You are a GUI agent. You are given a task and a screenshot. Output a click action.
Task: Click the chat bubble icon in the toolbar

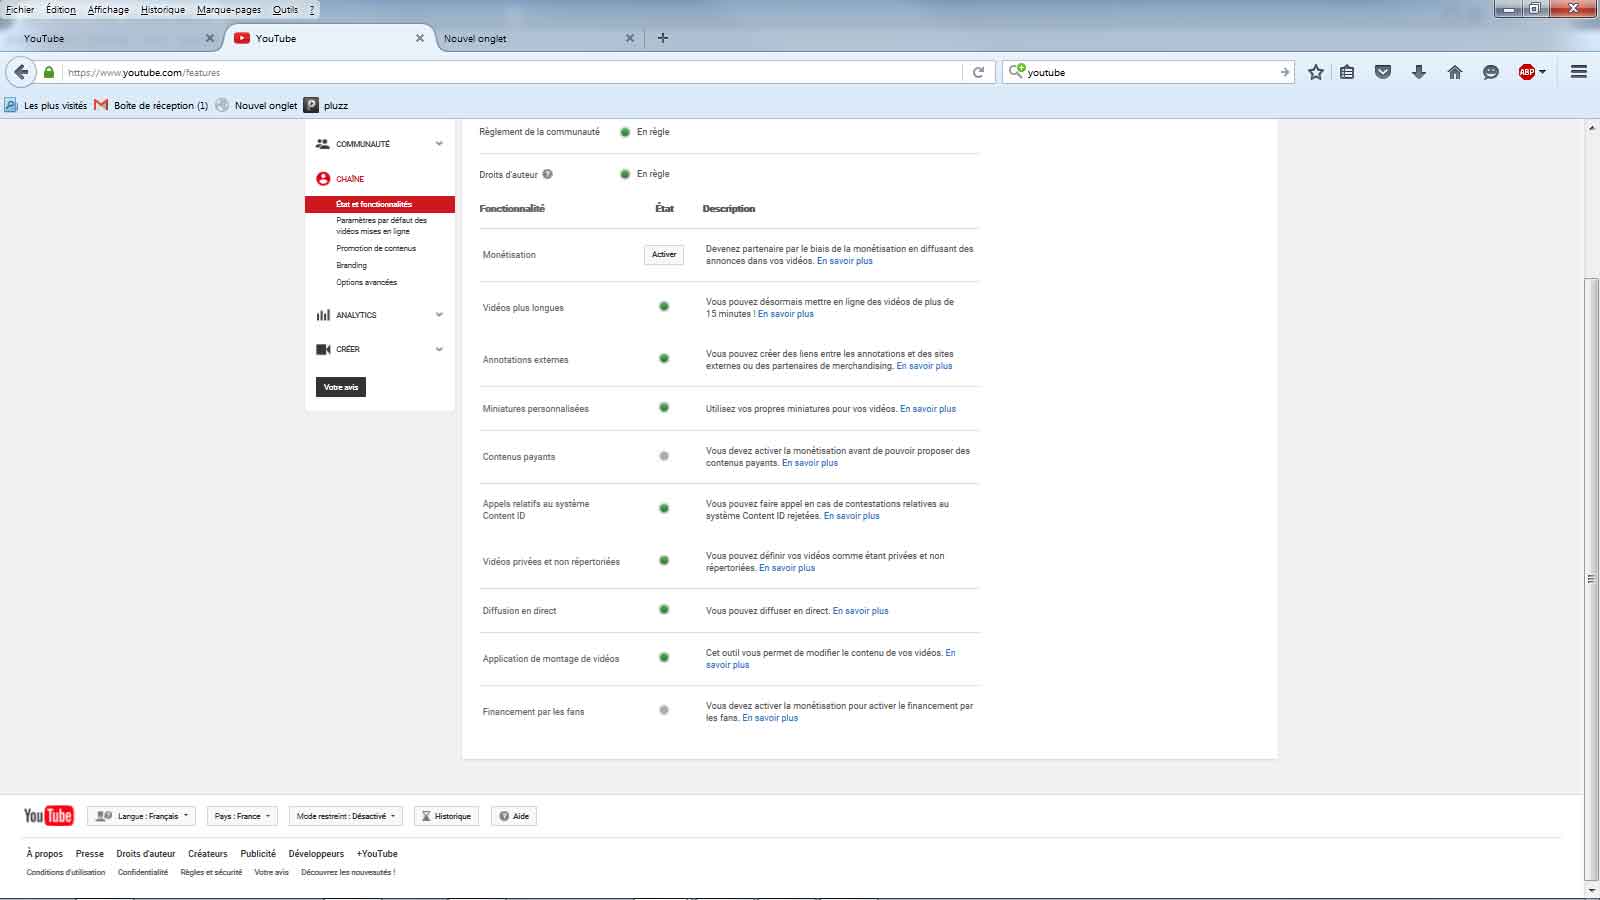point(1491,72)
